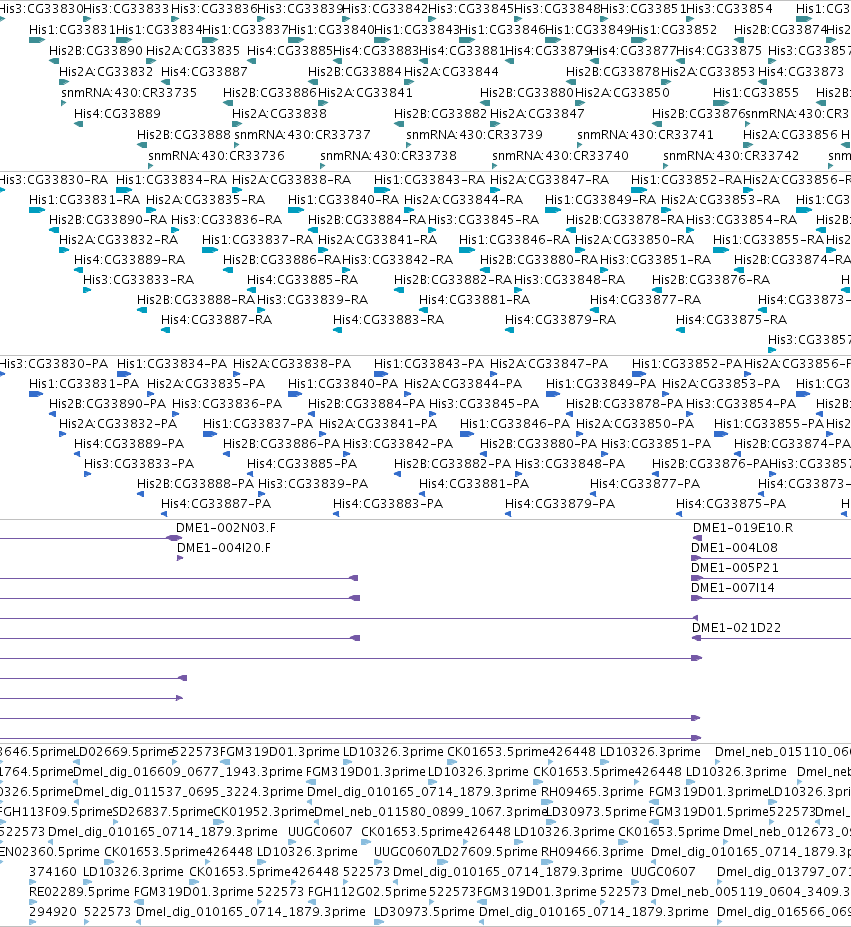
Task: Click the His2B:CG33890 gene label
Action: tap(96, 51)
